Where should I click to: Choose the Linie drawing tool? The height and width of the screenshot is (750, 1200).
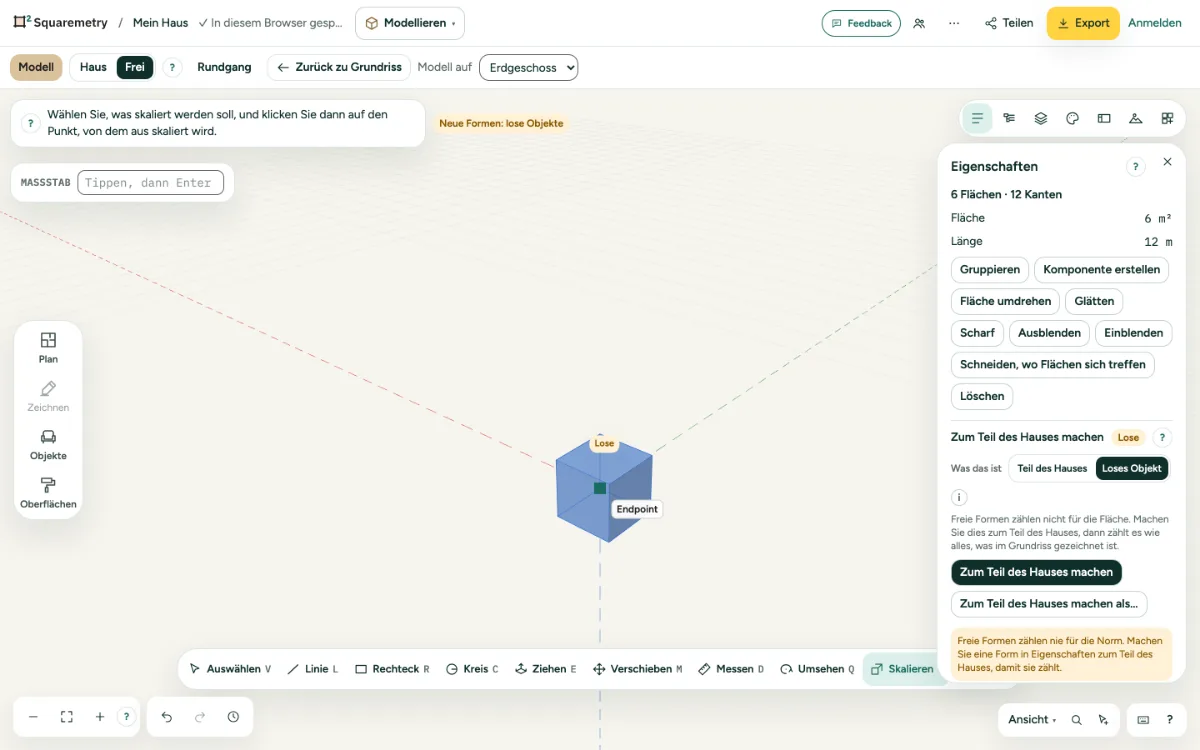313,669
